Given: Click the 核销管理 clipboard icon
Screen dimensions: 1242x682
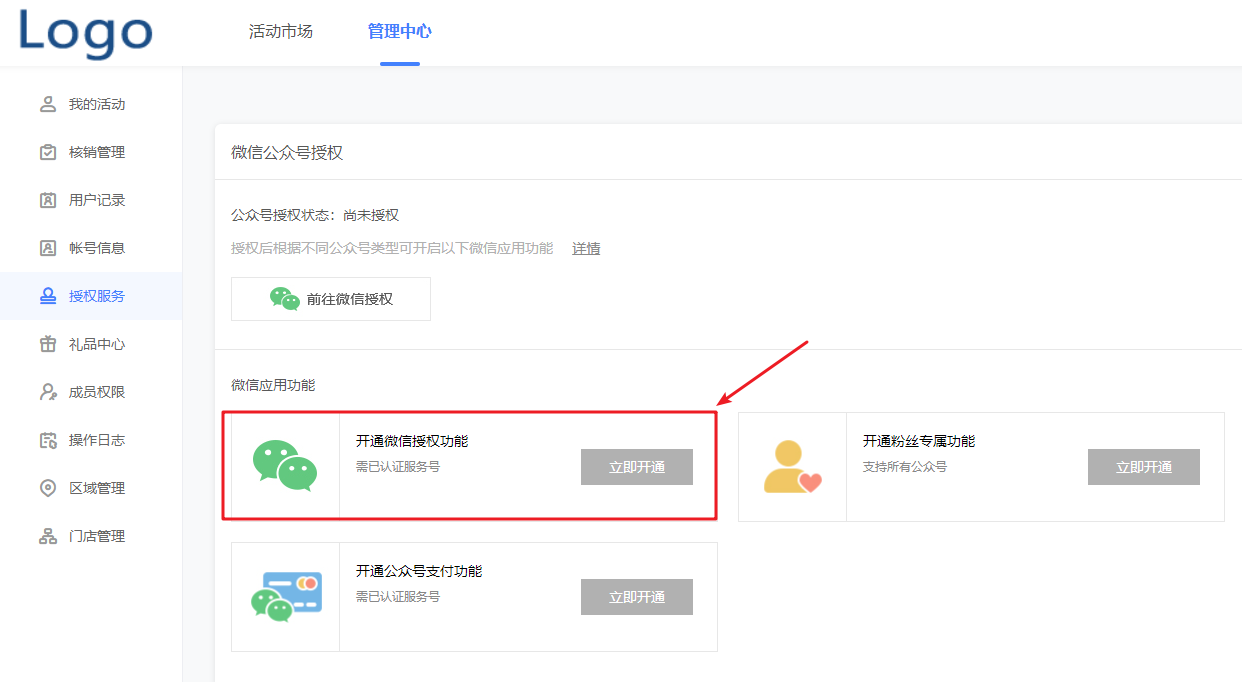Looking at the screenshot, I should pyautogui.click(x=48, y=152).
